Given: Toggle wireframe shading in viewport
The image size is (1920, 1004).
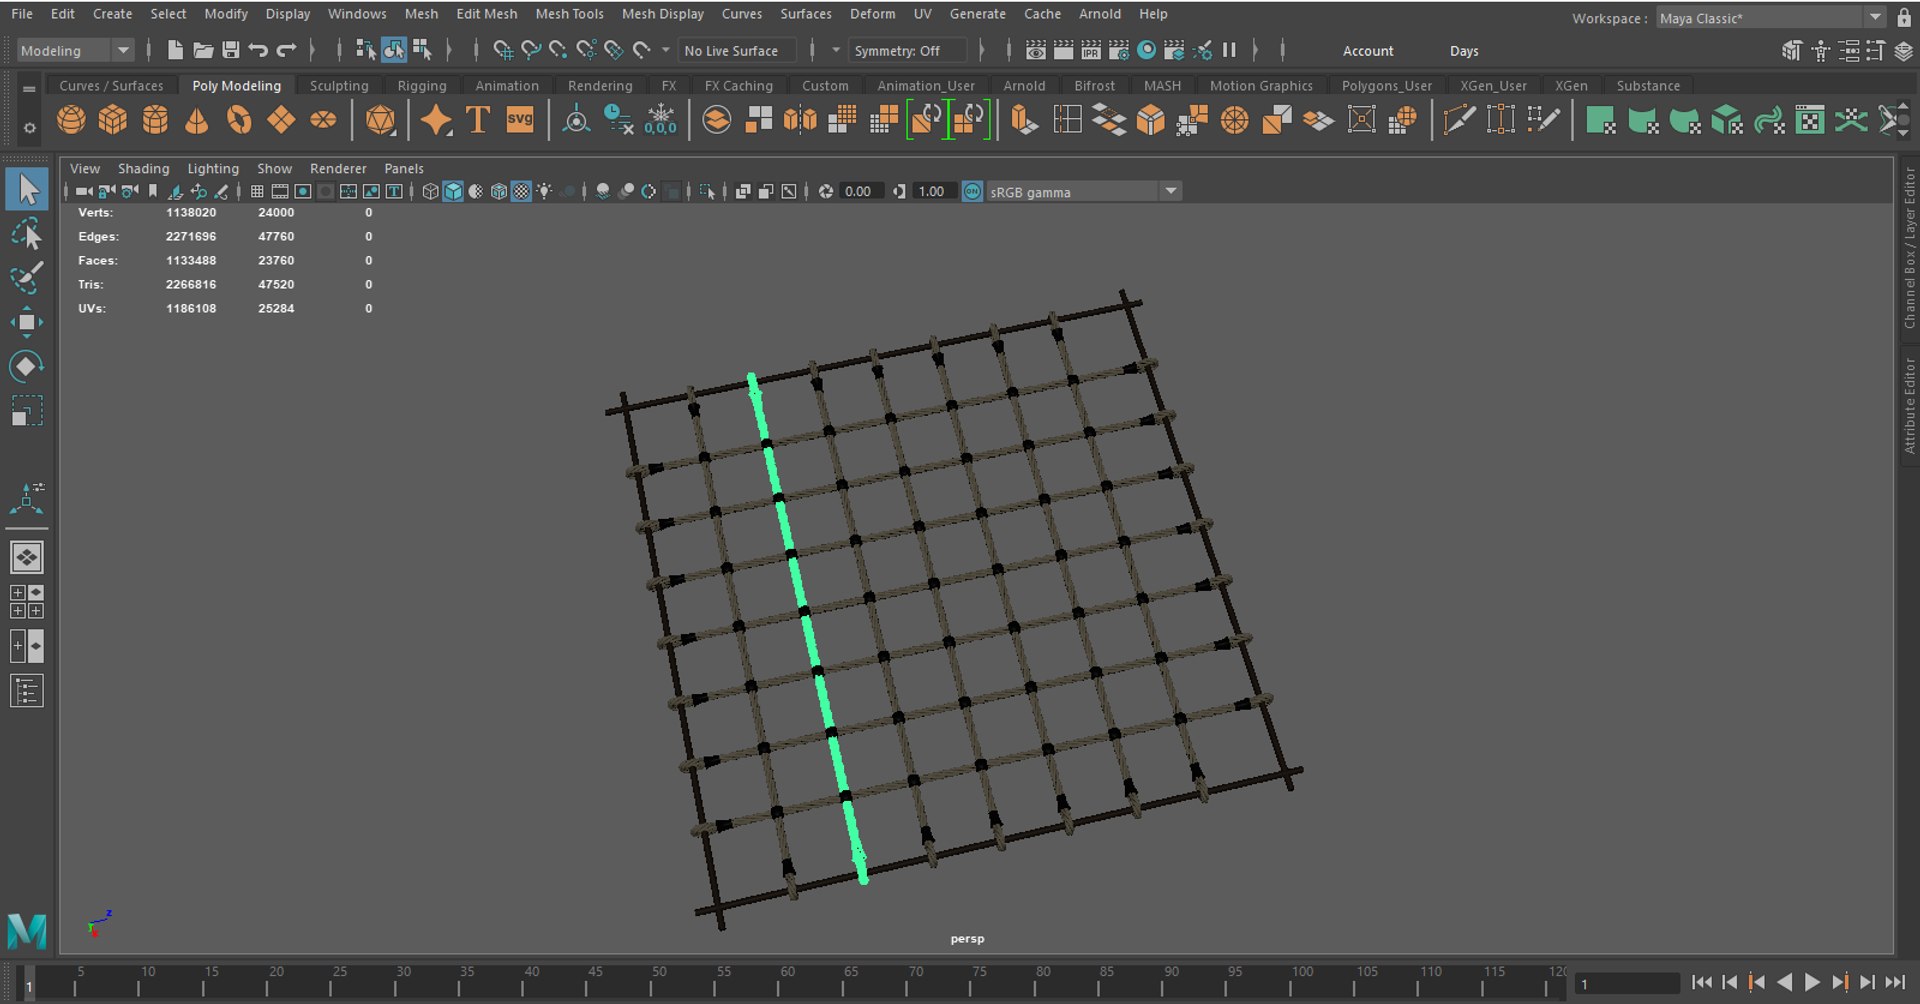Looking at the screenshot, I should (x=430, y=191).
